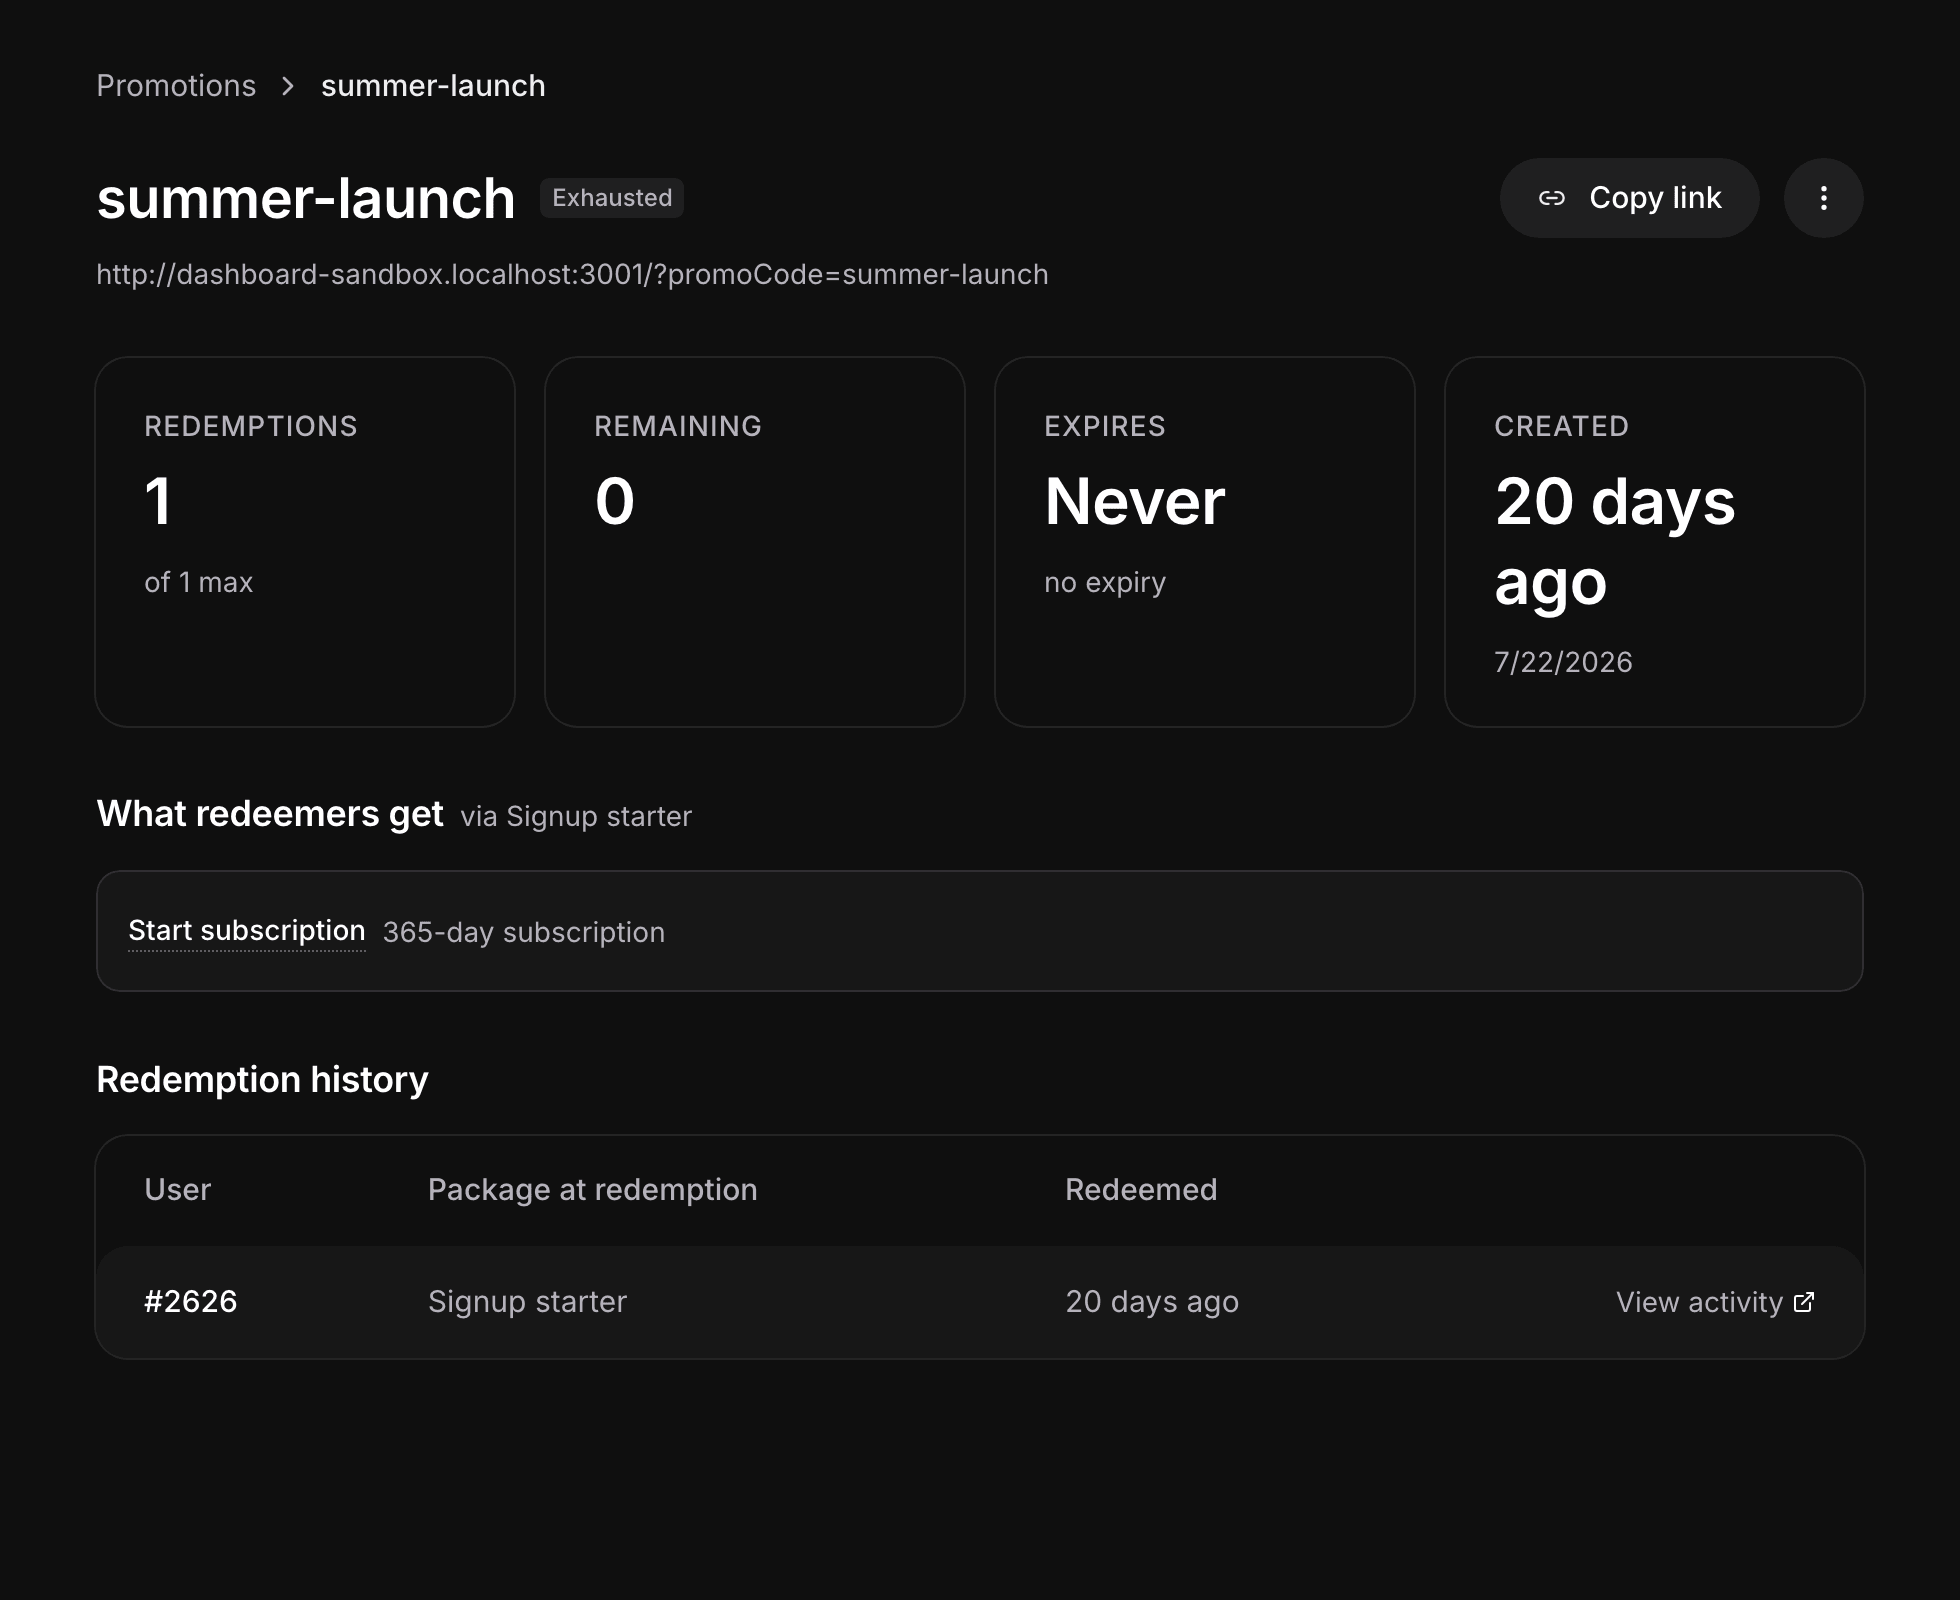Click the 'of 1 max' caption

click(199, 582)
